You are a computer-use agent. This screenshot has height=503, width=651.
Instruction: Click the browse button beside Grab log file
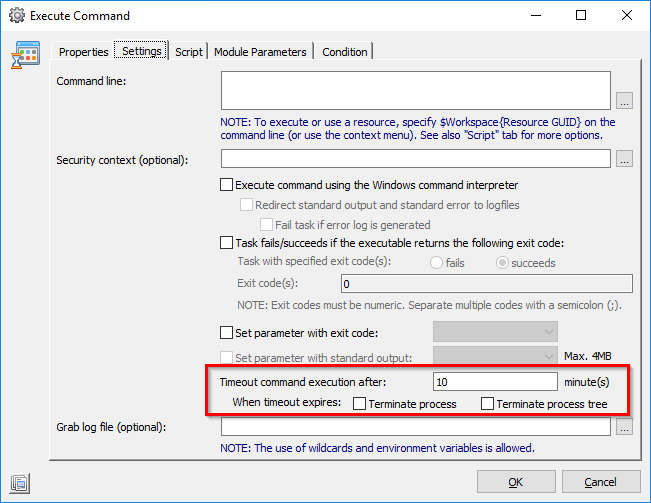point(624,428)
